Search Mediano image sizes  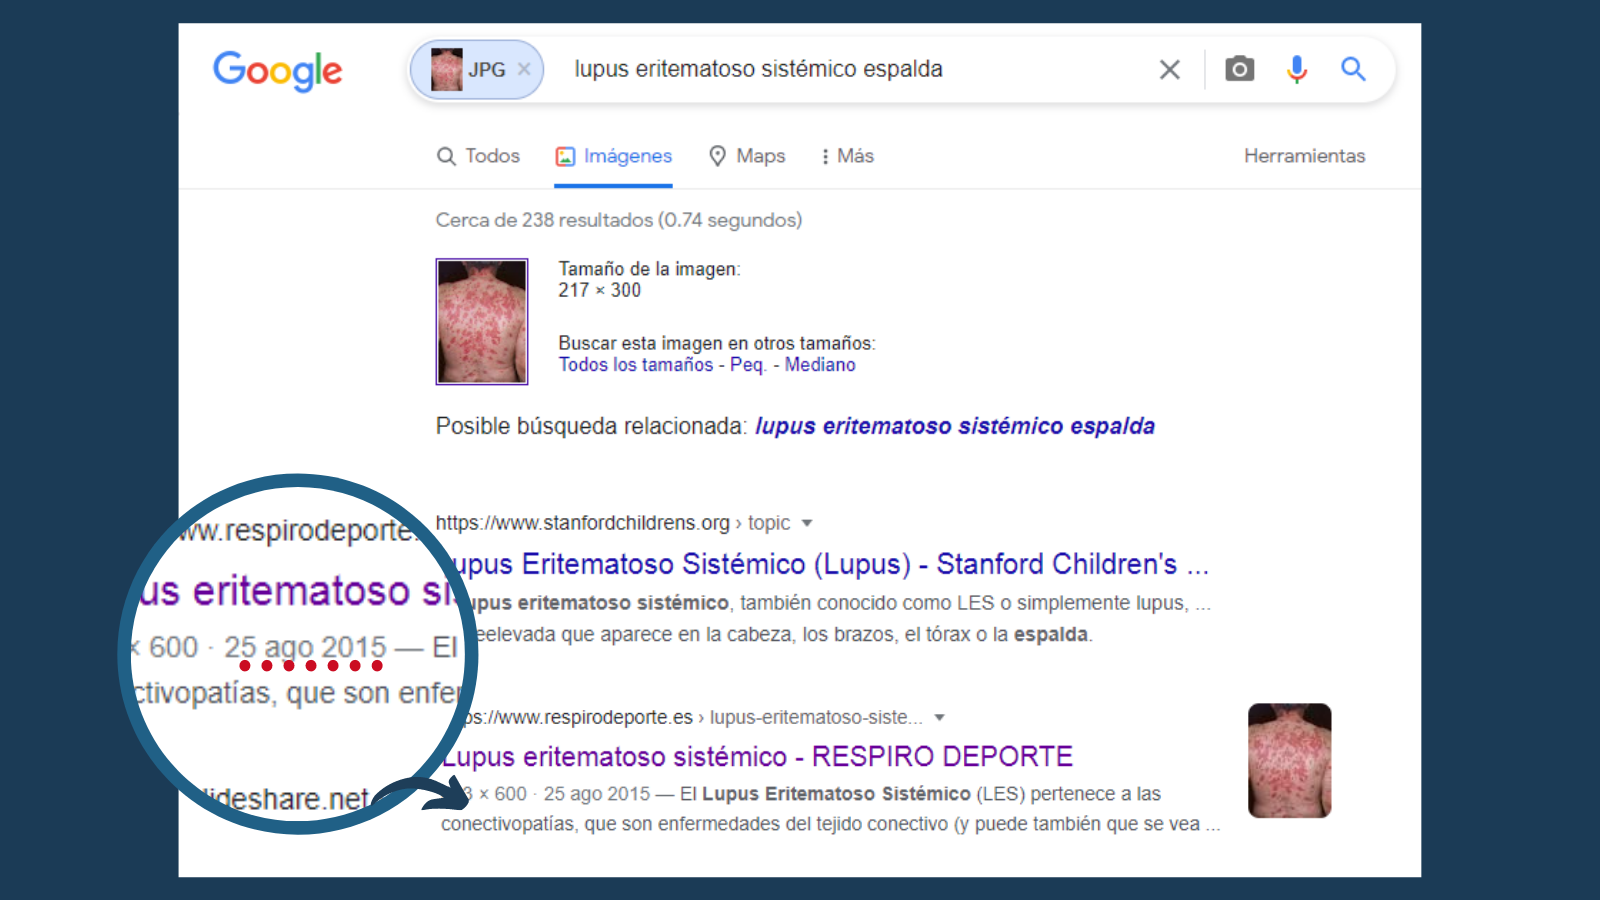pos(820,365)
